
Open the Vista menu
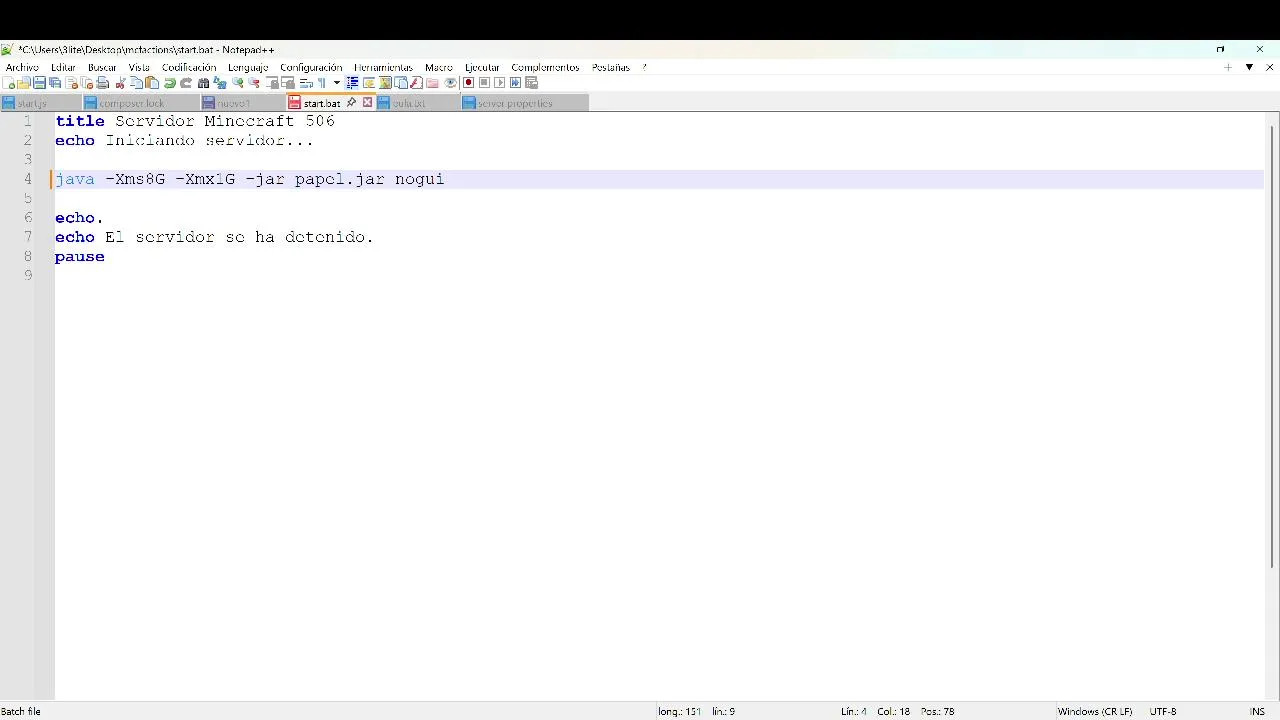[x=139, y=67]
